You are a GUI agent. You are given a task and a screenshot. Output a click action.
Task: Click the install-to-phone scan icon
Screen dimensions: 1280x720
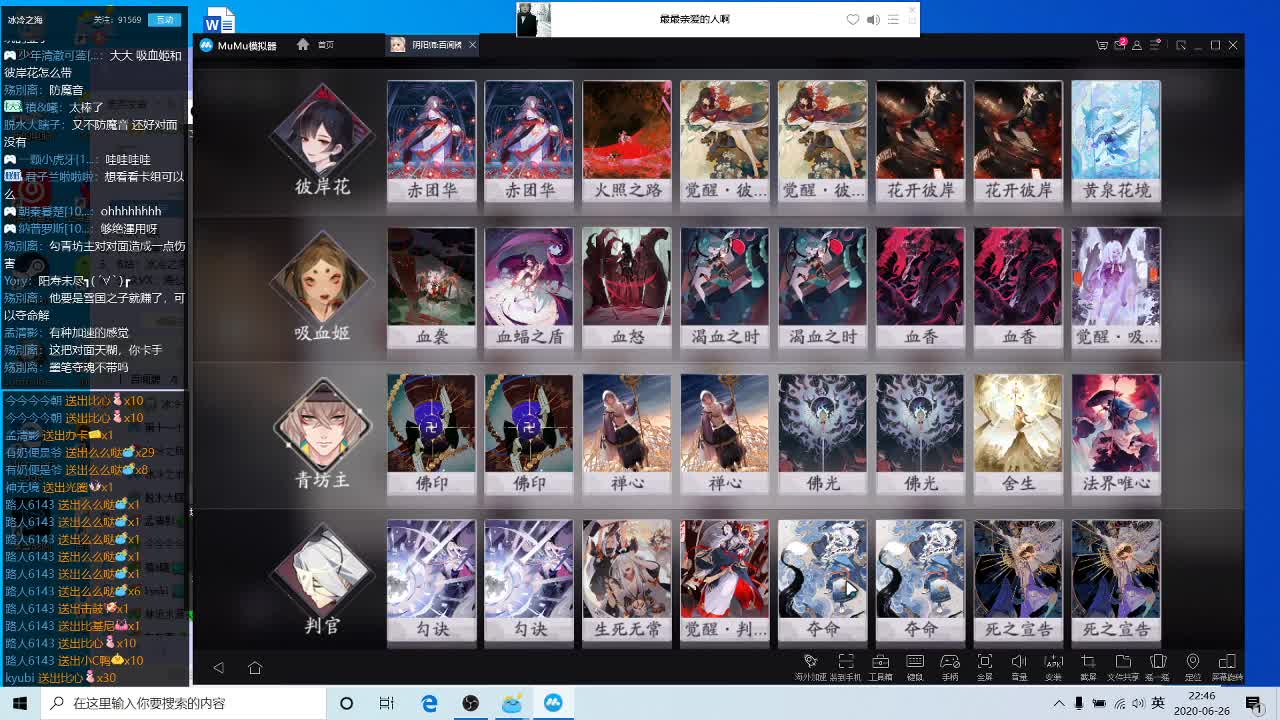click(x=845, y=666)
